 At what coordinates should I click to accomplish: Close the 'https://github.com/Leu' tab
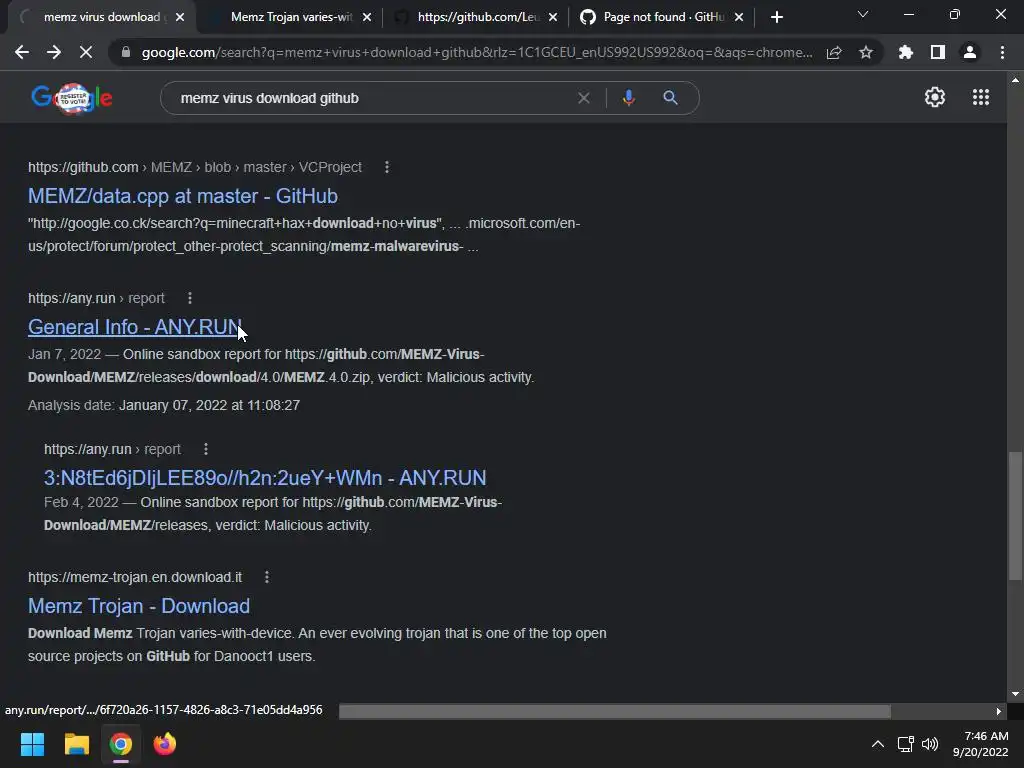pyautogui.click(x=553, y=17)
